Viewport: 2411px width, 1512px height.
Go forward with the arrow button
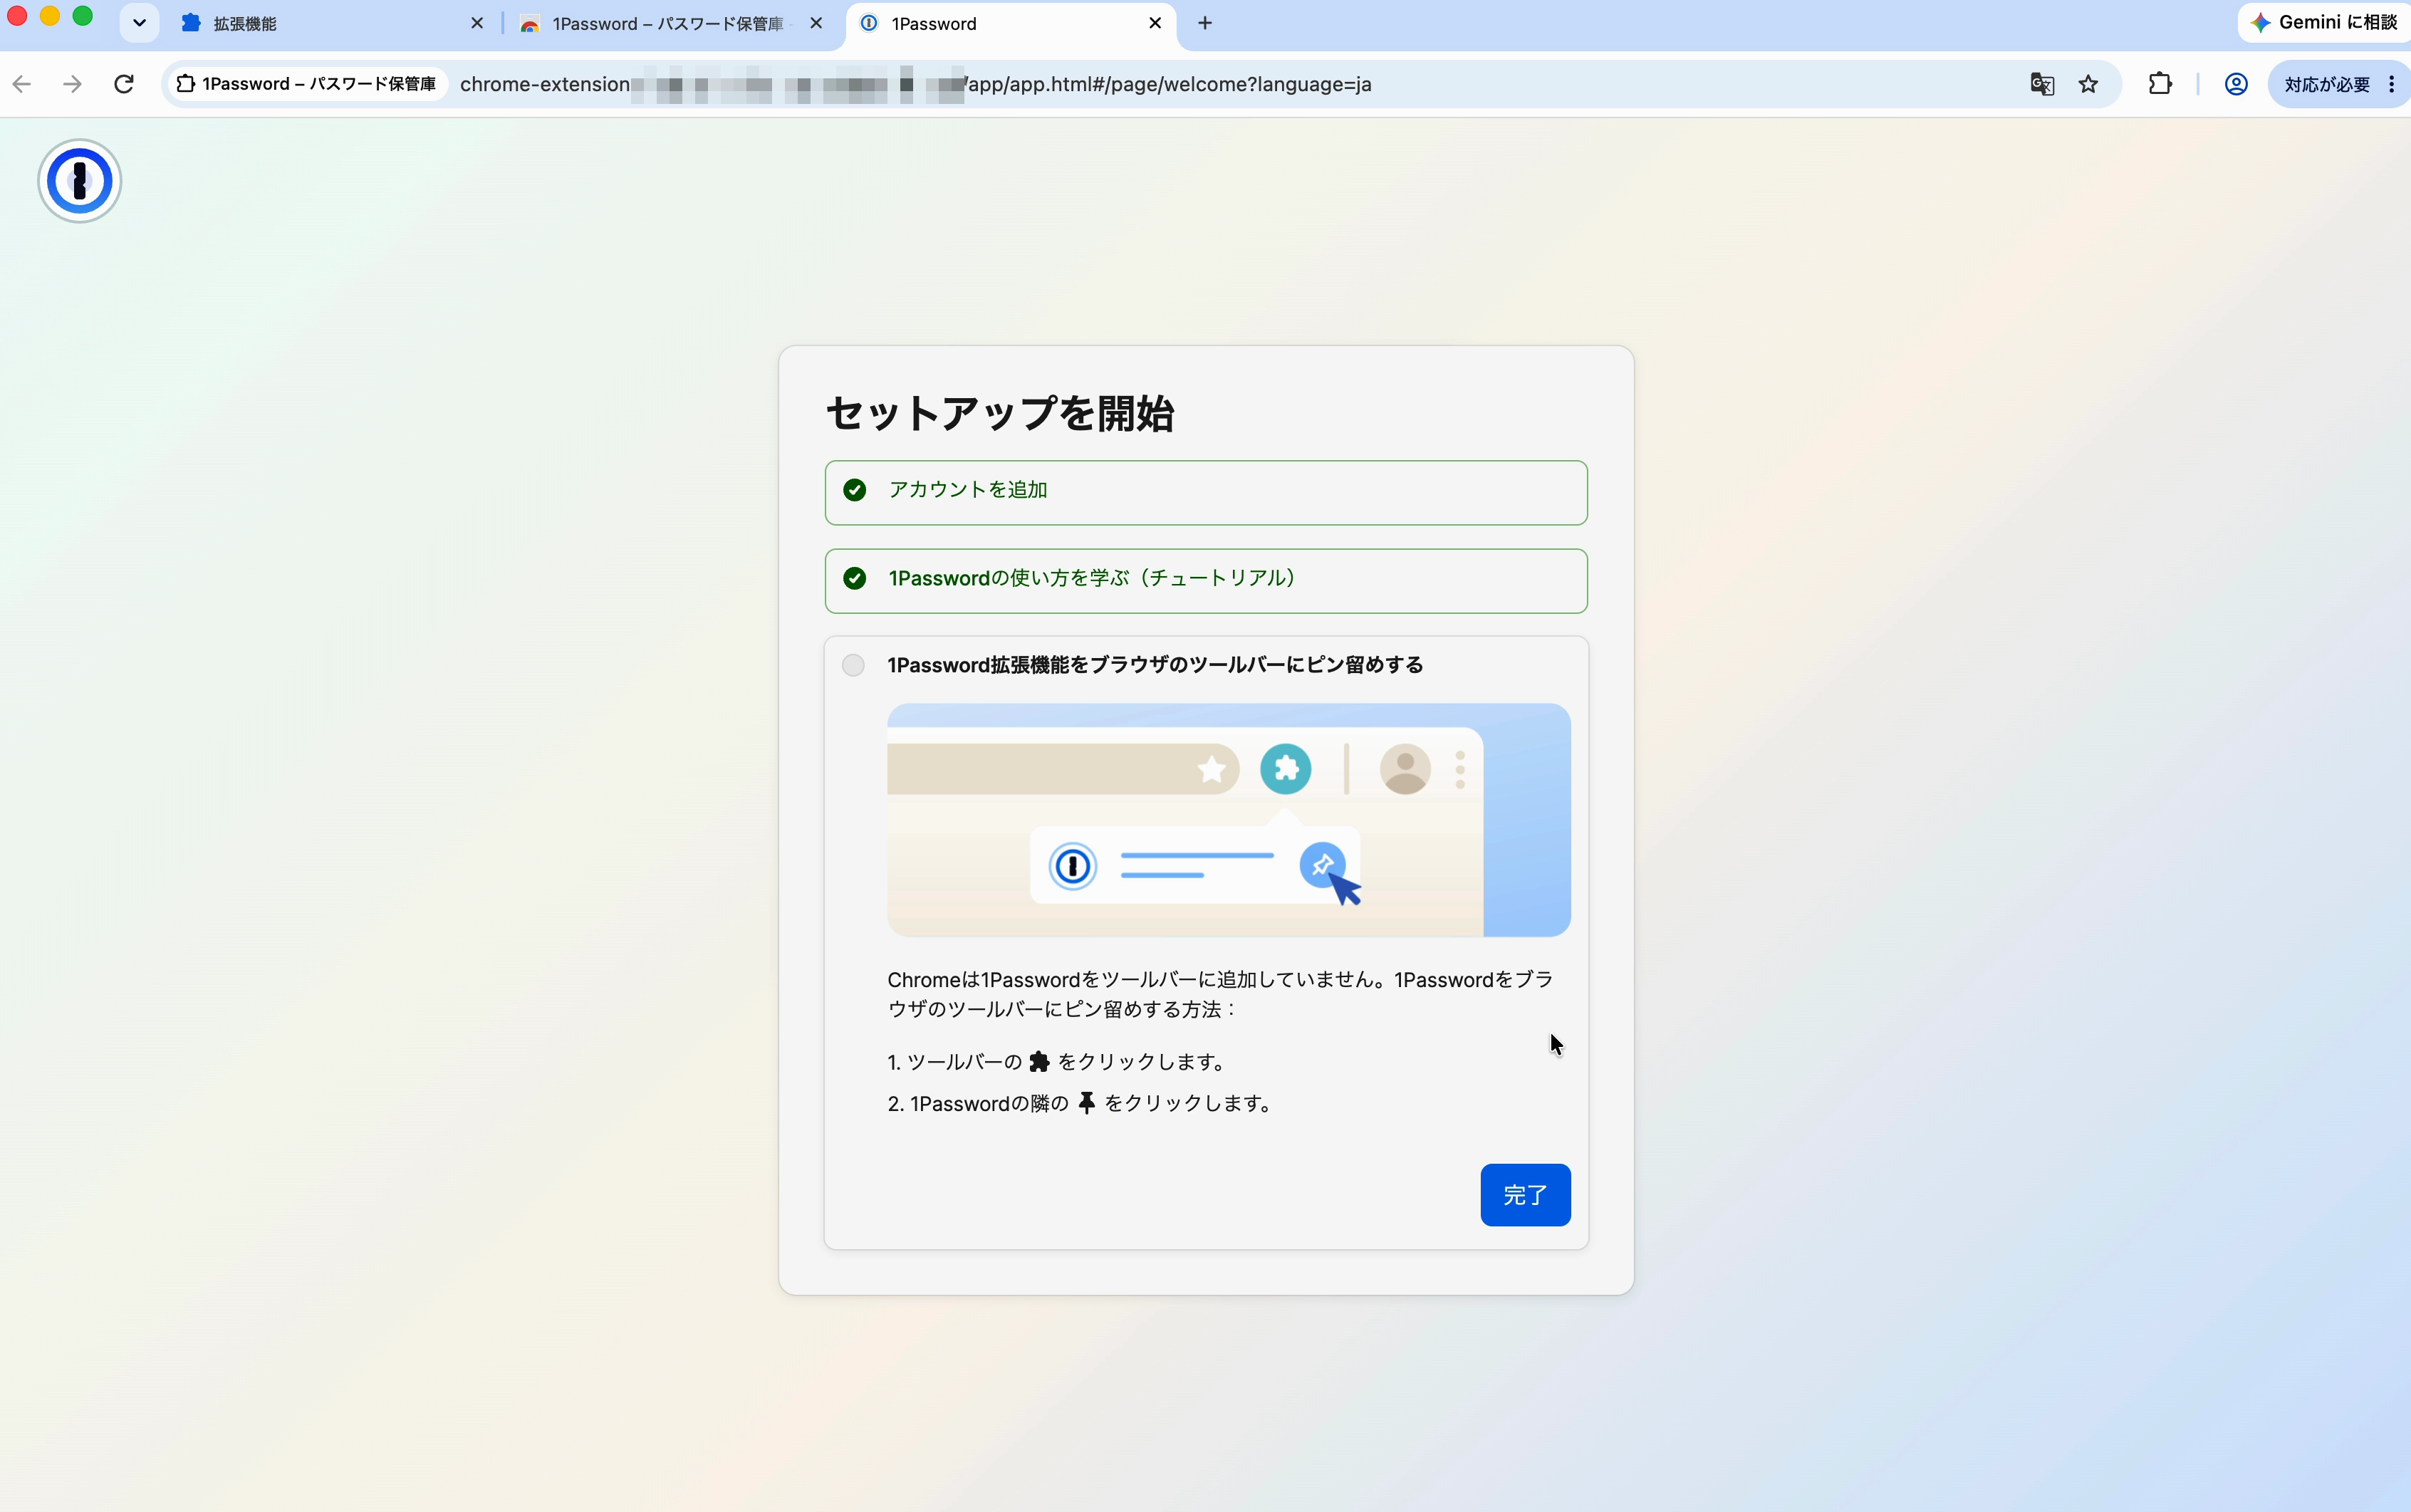tap(72, 84)
